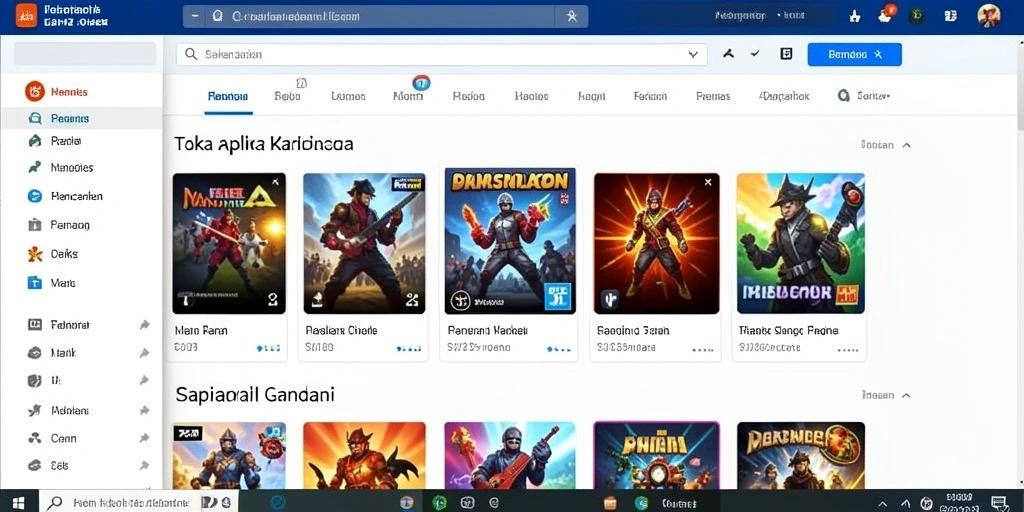Switch to the Haoios tab
This screenshot has width=1024, height=512.
pos(531,96)
